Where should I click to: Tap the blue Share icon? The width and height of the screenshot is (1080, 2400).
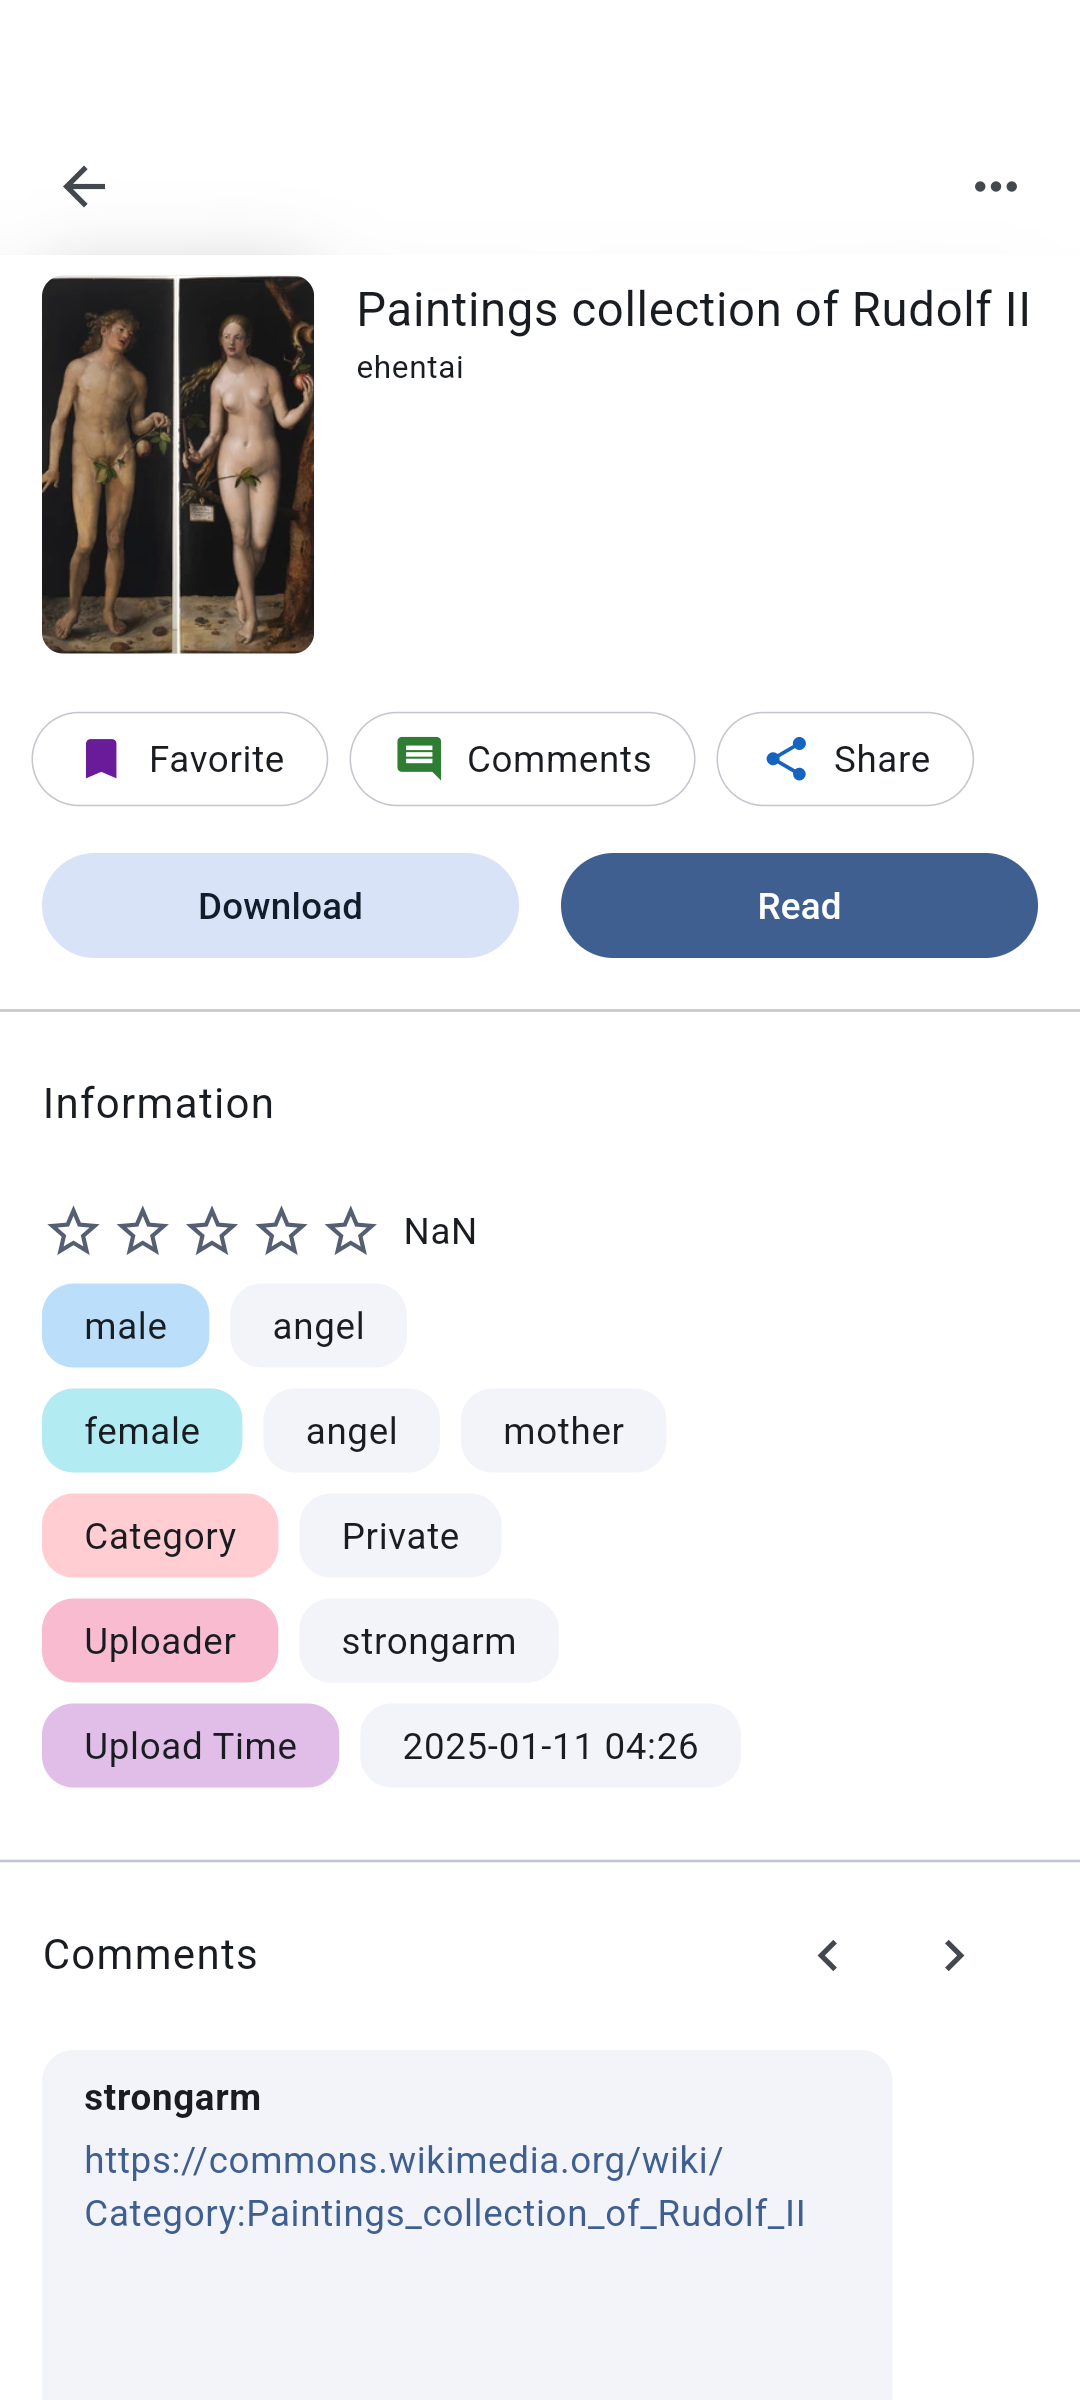[786, 759]
